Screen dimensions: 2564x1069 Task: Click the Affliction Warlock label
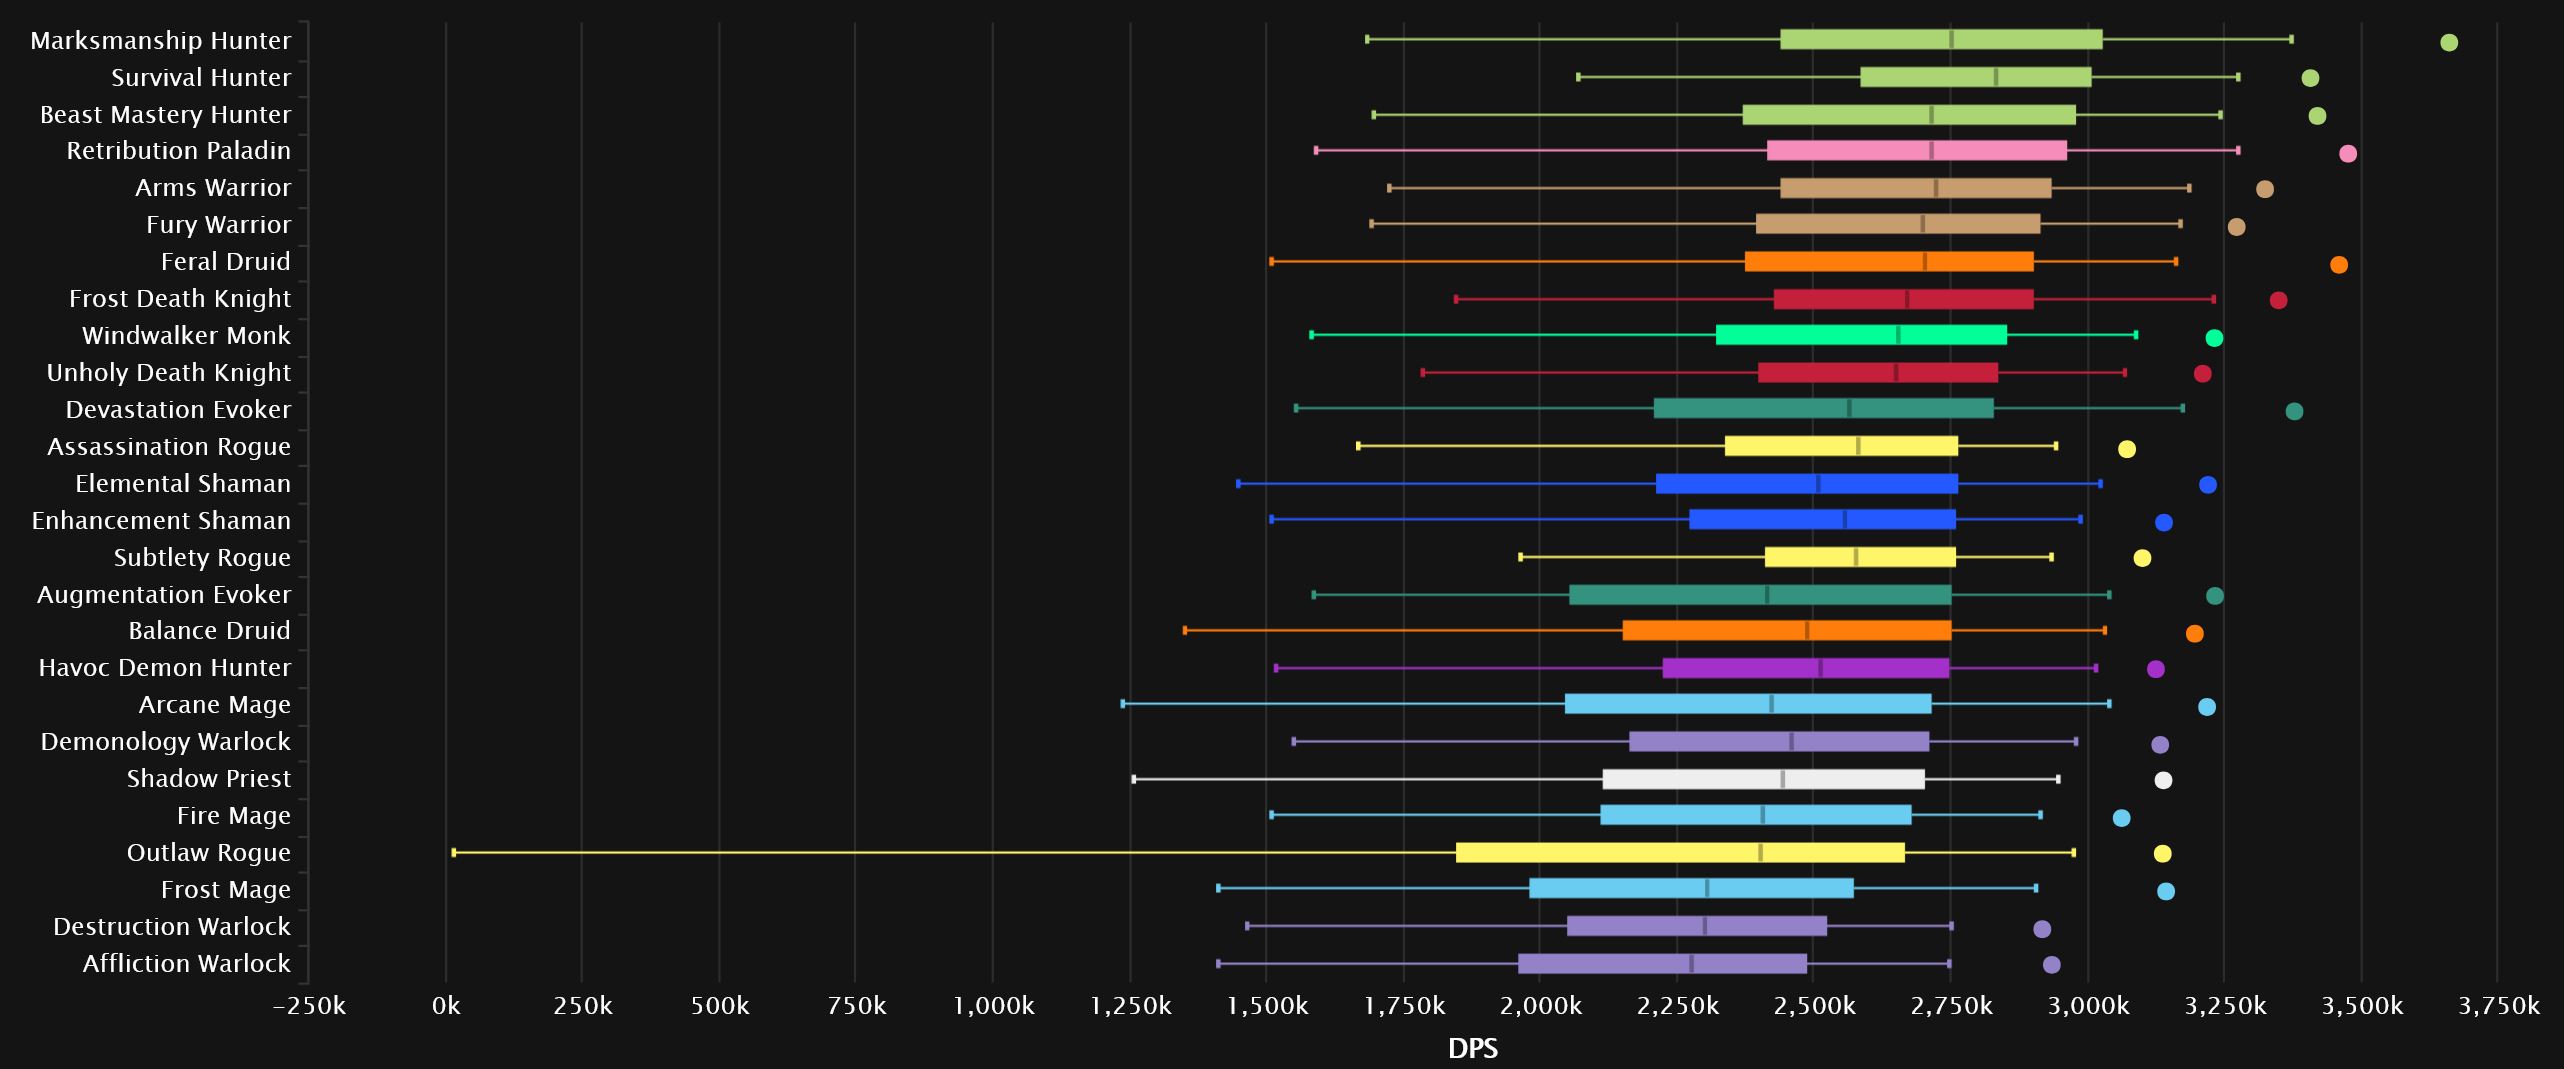click(x=187, y=964)
